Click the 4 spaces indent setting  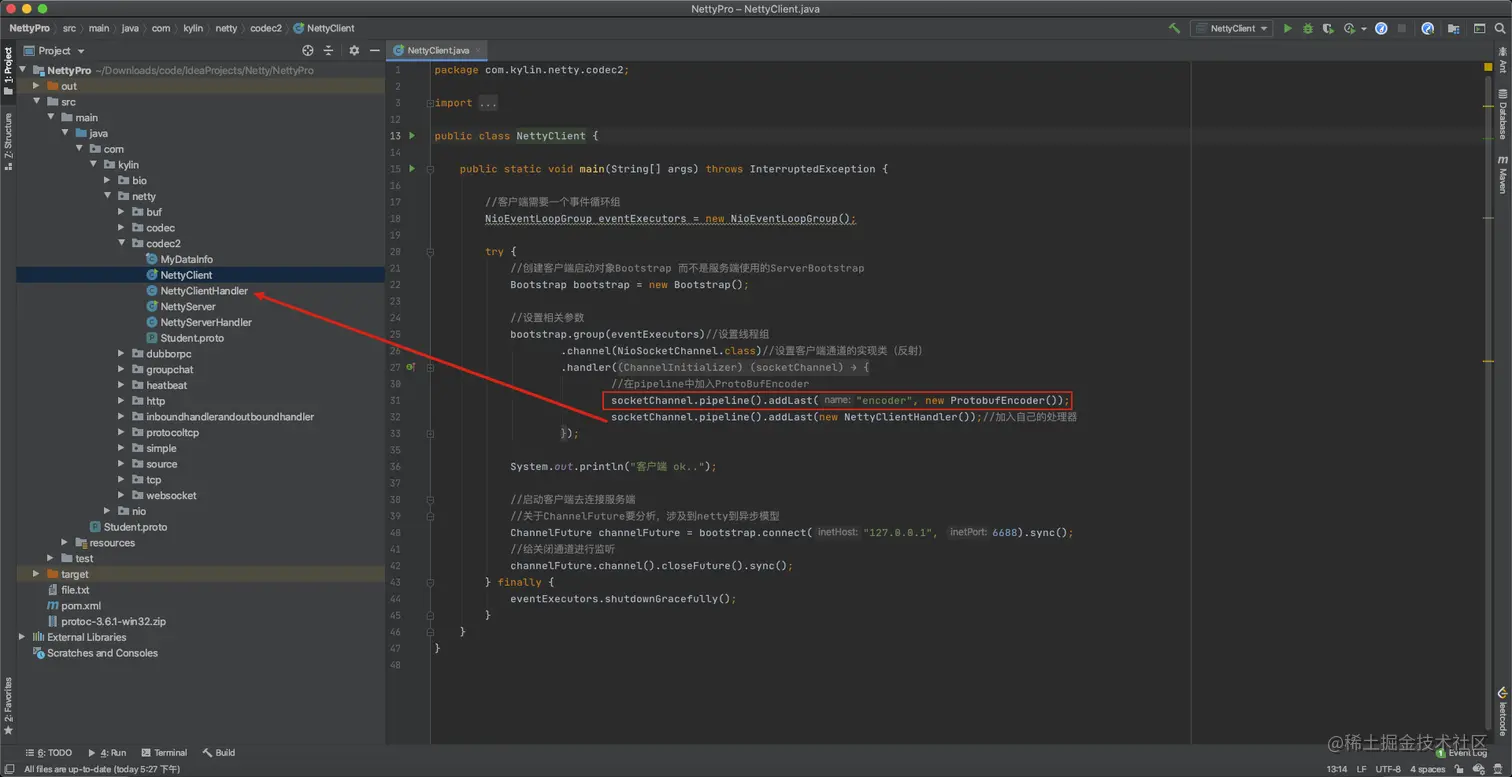[1427, 769]
